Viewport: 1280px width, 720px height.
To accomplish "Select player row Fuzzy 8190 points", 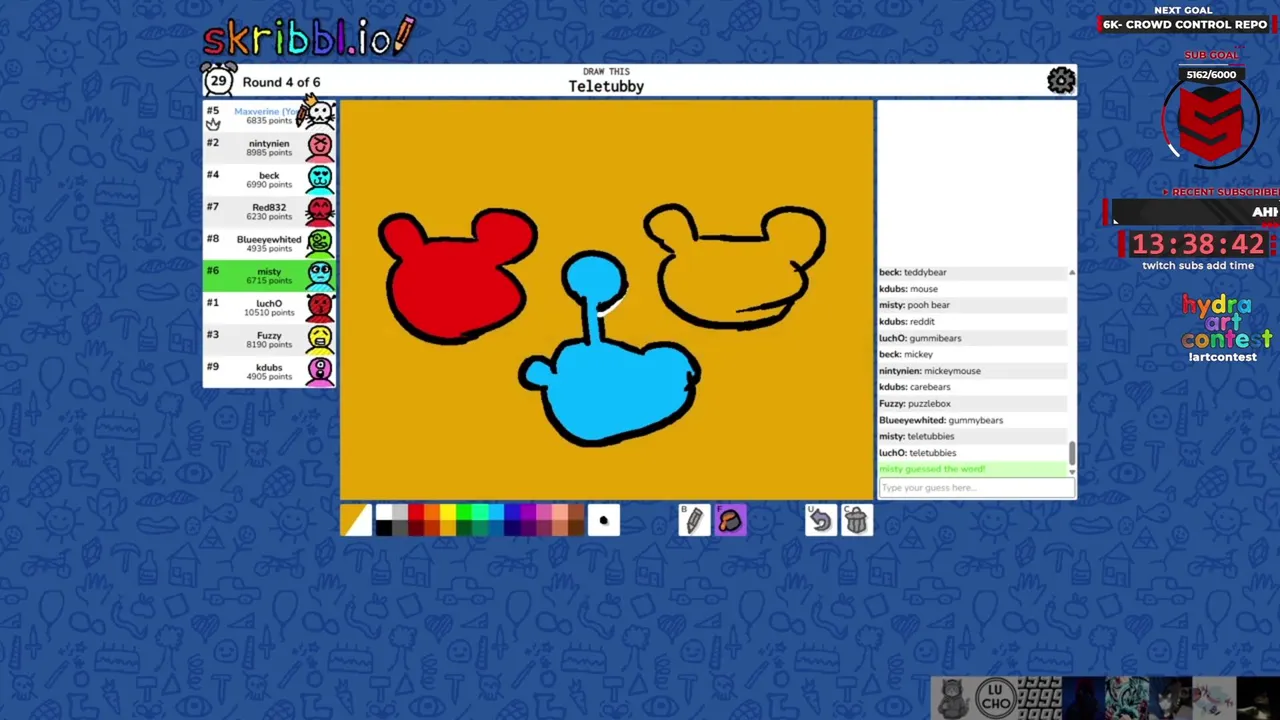I will pos(269,340).
